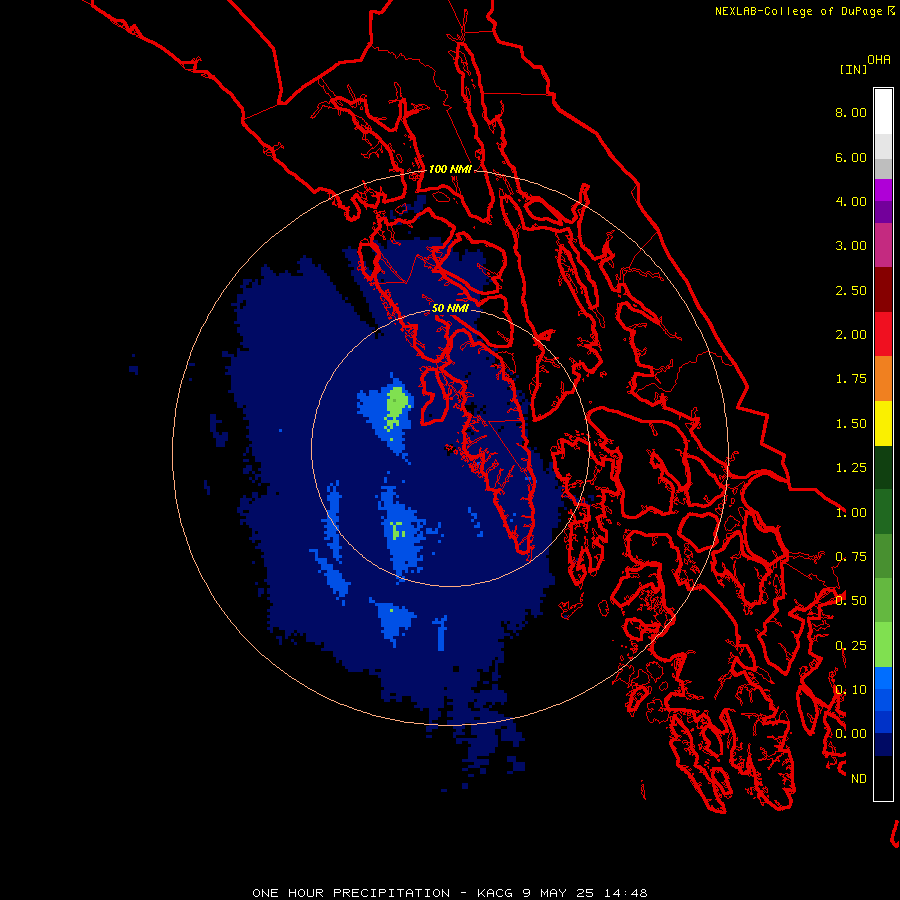The image size is (900, 900).
Task: Click the 1.50 legend value
Action: [x=851, y=424]
